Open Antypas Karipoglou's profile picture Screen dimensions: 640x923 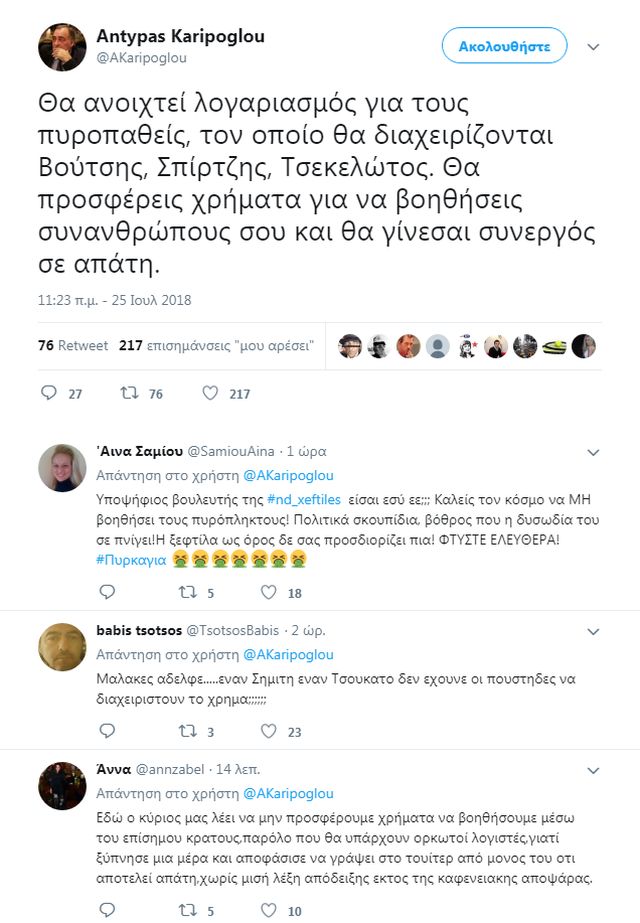coord(62,47)
